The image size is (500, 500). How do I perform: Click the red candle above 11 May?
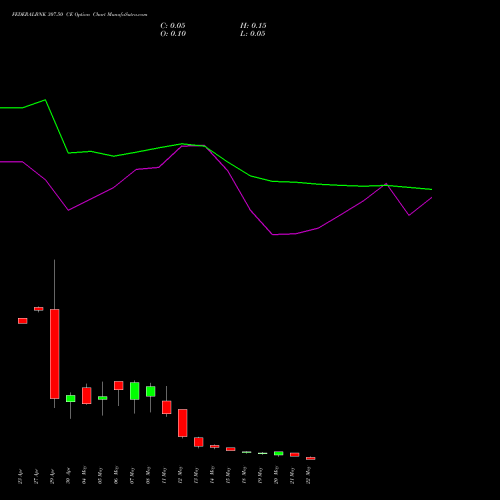tap(167, 407)
